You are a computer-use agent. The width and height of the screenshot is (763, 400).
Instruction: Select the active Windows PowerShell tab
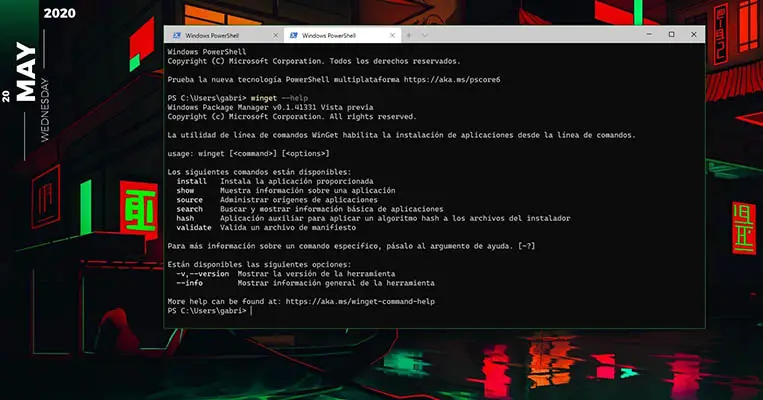342,36
